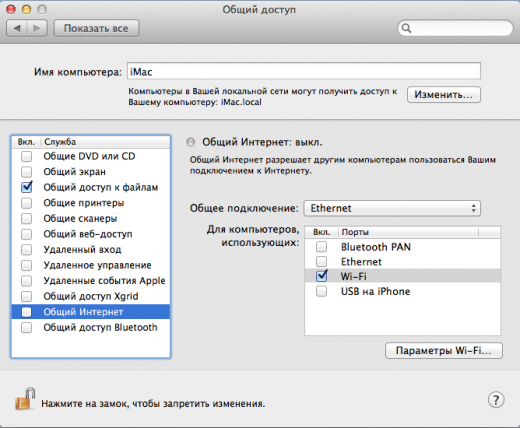The height and width of the screenshot is (428, 520).
Task: Open Параметры Wi-Fi... settings
Action: 444,351
